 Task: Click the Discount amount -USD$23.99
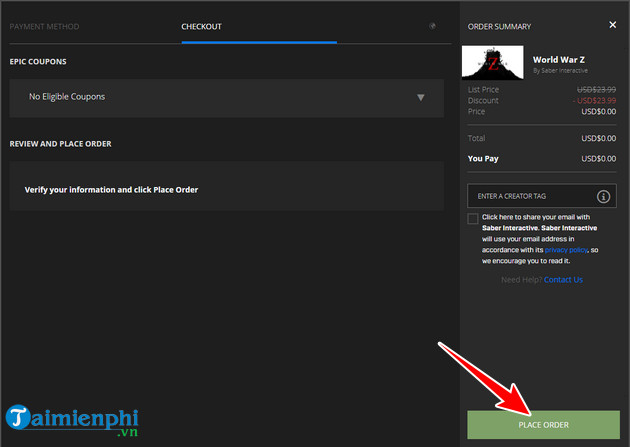point(595,100)
